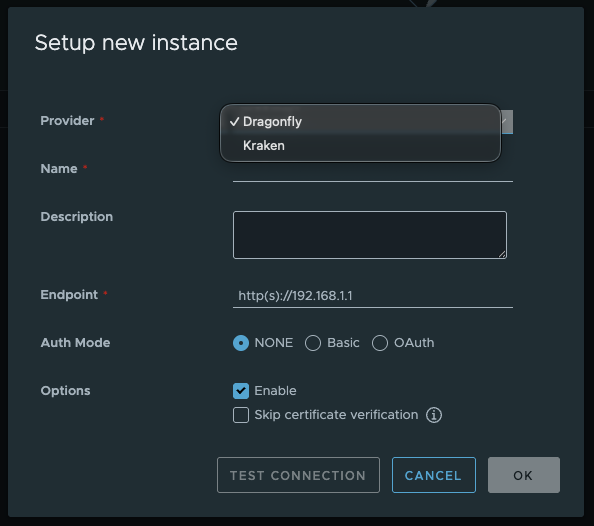Select OAuth auth mode
594x526 pixels.
point(380,343)
